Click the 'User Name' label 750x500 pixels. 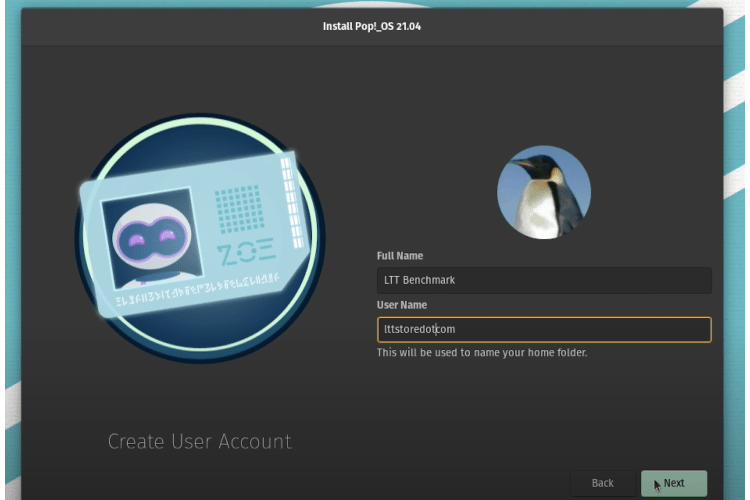(x=402, y=305)
